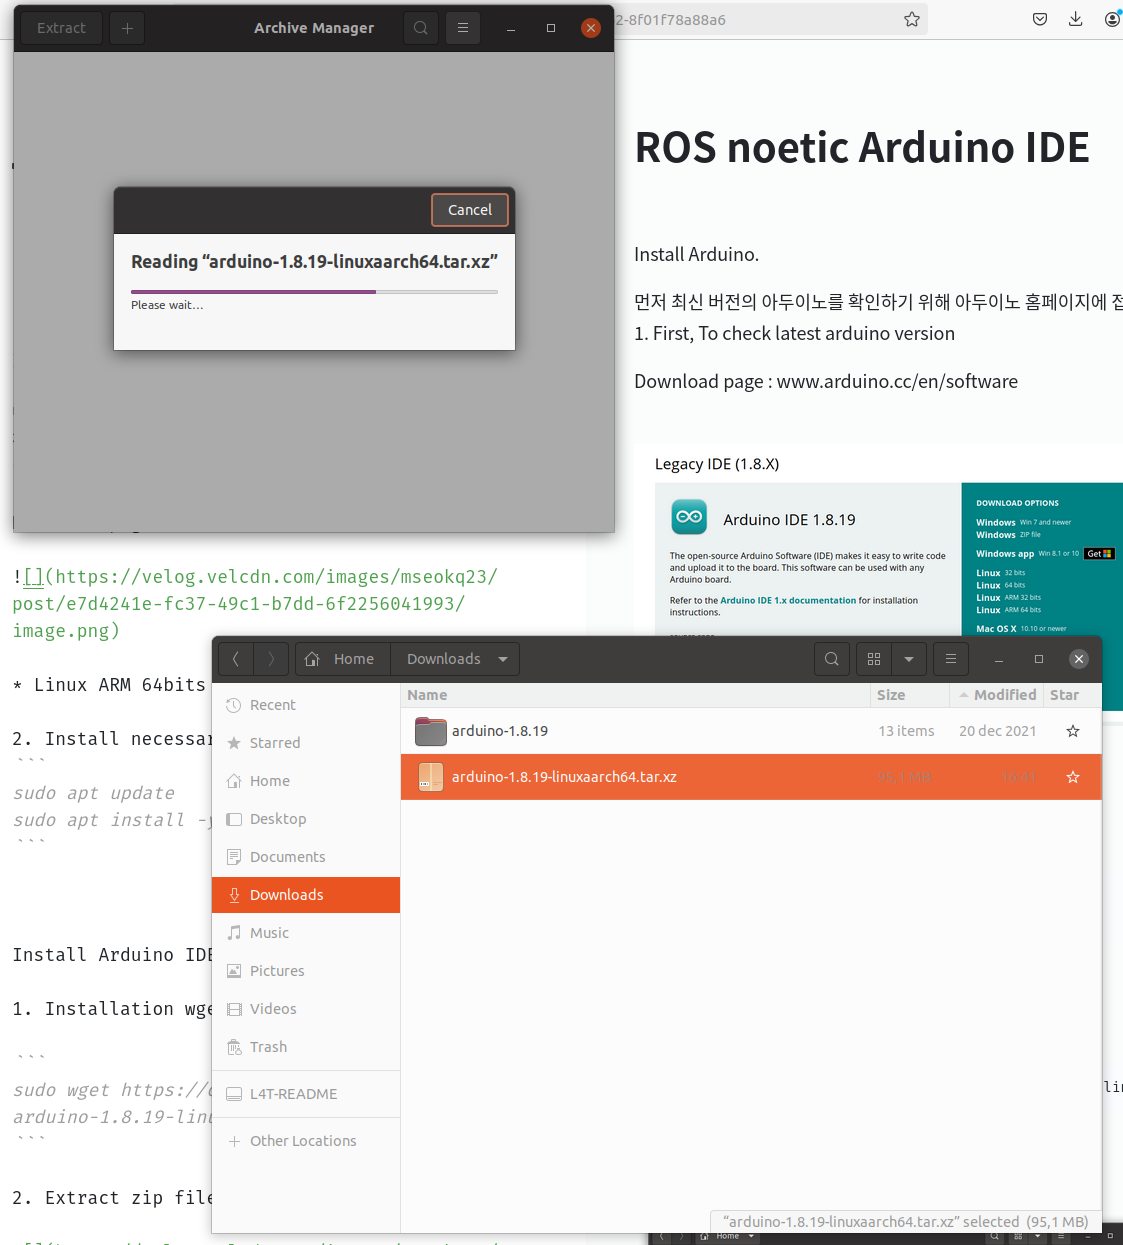
Task: Click Windows ZIP file download option
Action: pyautogui.click(x=1008, y=535)
